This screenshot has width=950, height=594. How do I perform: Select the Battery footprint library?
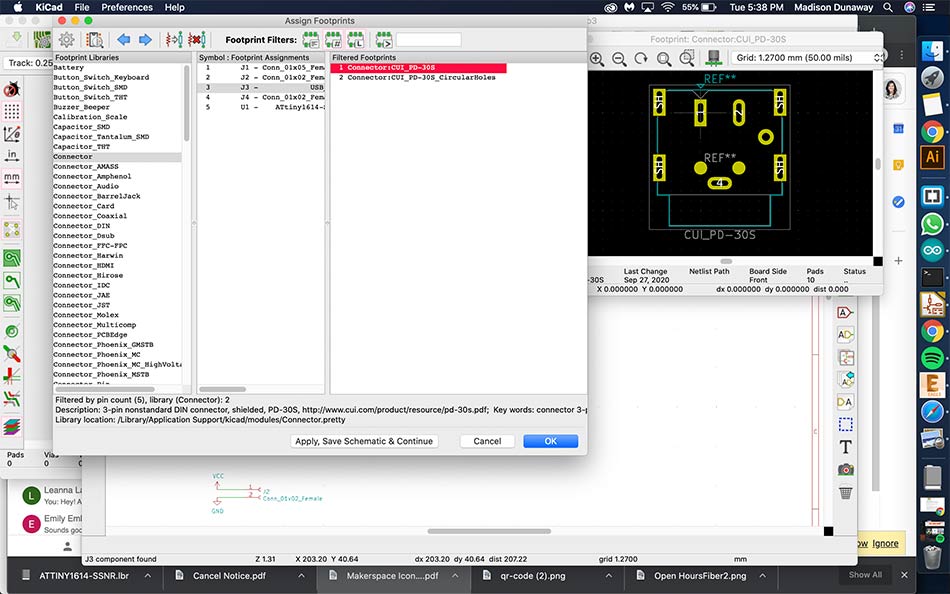point(117,67)
